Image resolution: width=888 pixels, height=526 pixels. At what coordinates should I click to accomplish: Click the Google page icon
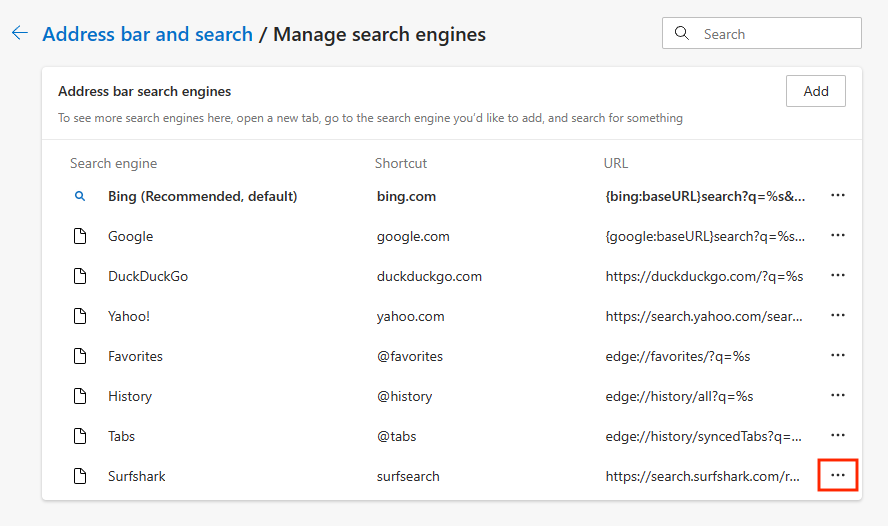[x=80, y=237]
